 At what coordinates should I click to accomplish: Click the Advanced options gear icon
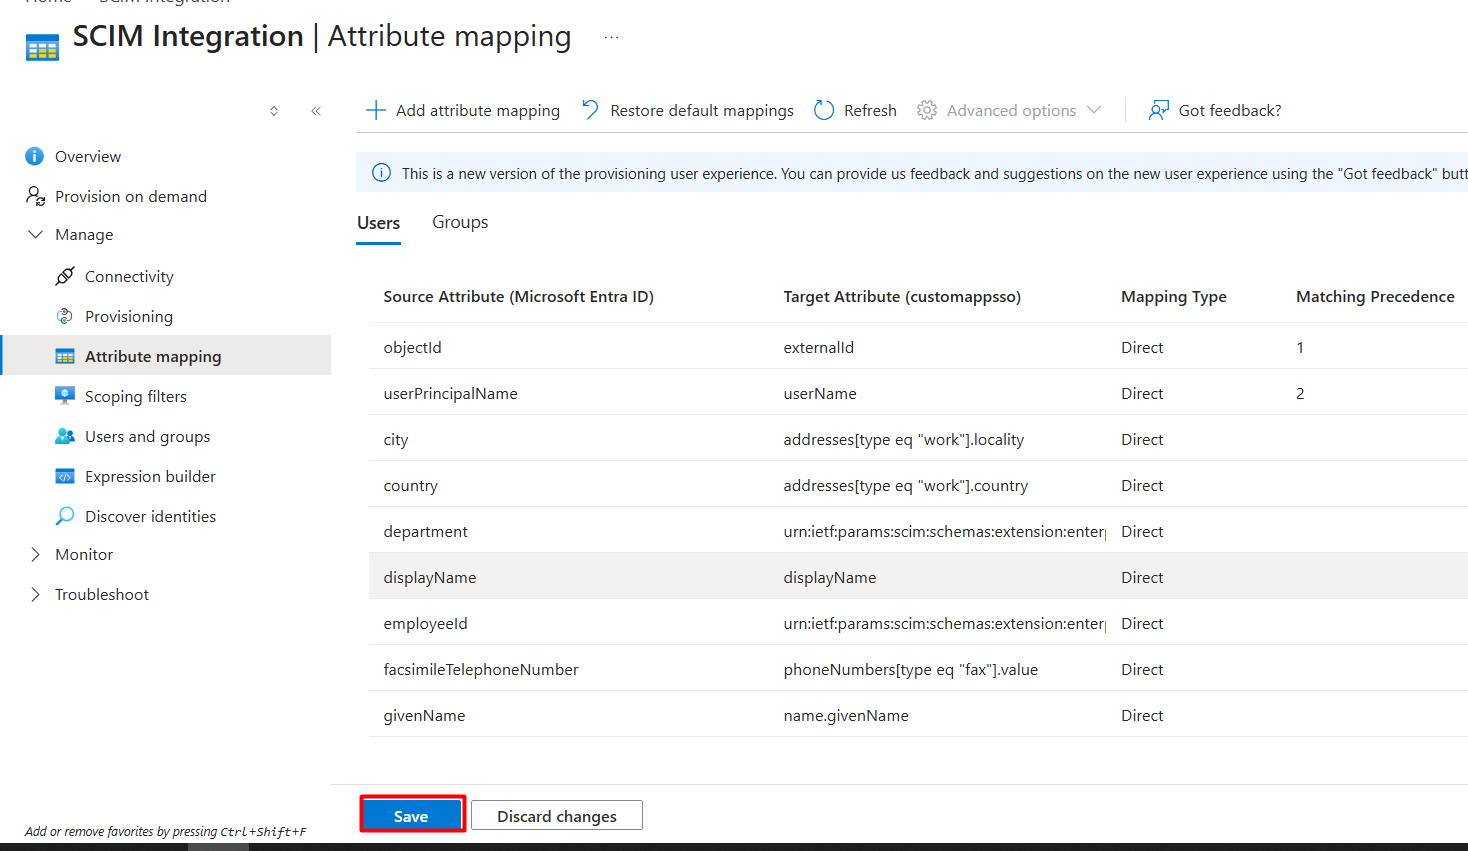pos(927,110)
